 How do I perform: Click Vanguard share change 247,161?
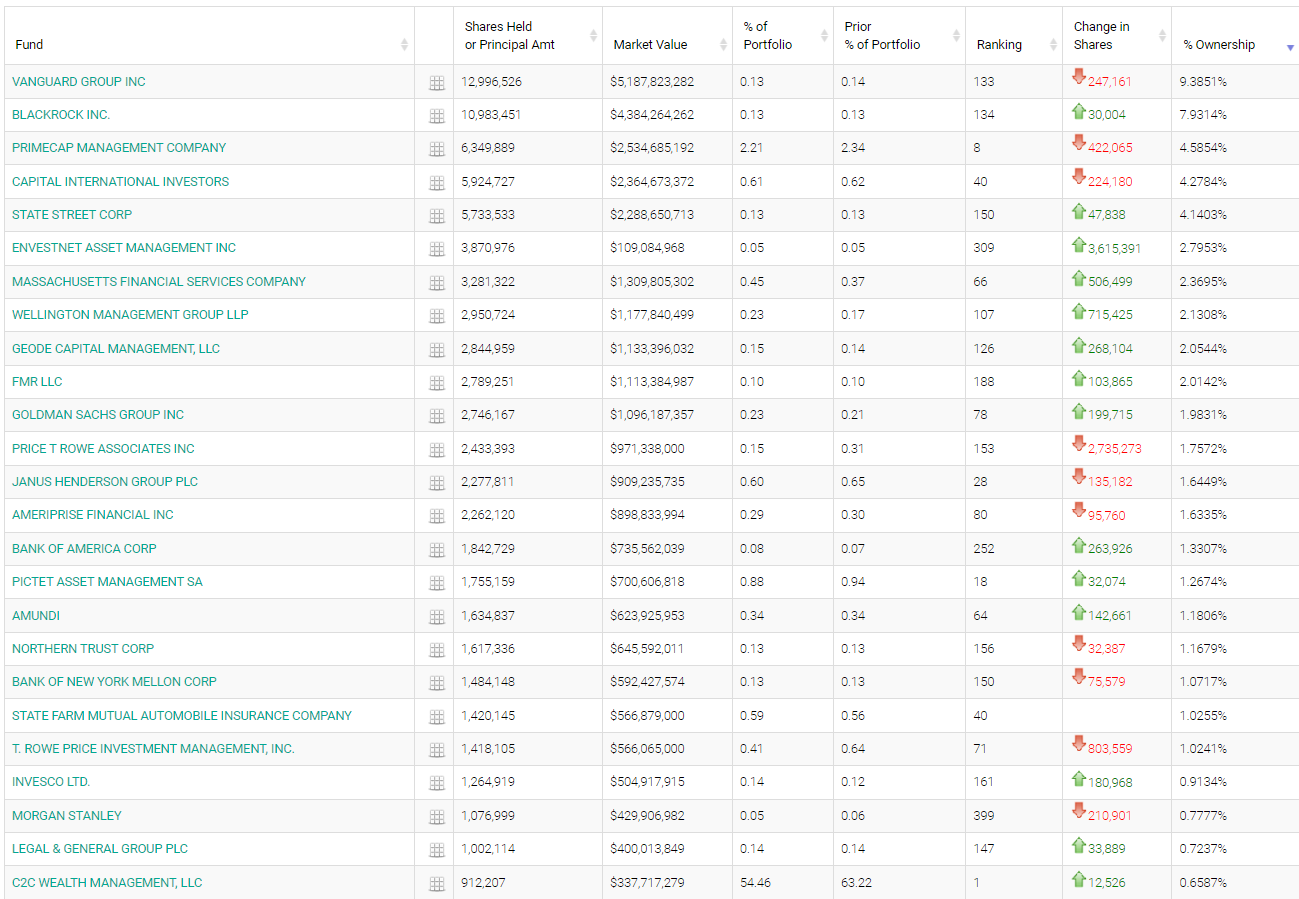(1110, 82)
